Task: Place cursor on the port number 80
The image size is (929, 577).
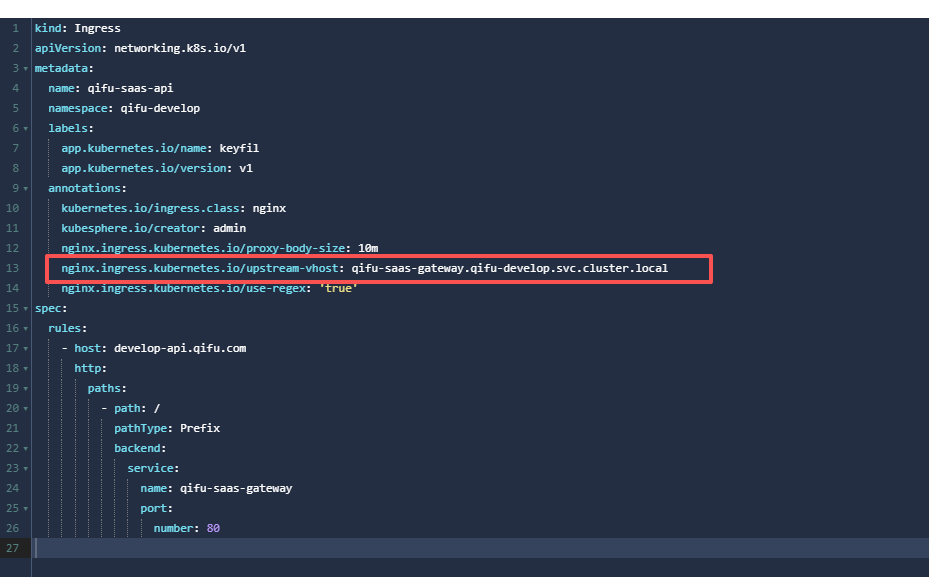Action: tap(213, 528)
